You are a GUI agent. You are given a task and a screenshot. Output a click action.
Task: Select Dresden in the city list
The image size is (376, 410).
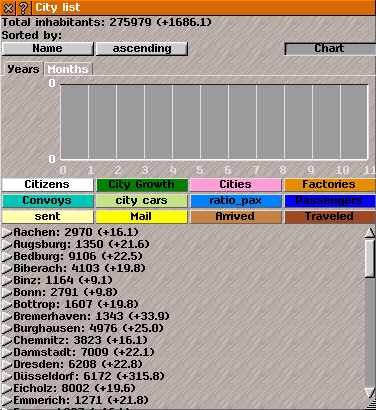[78, 364]
